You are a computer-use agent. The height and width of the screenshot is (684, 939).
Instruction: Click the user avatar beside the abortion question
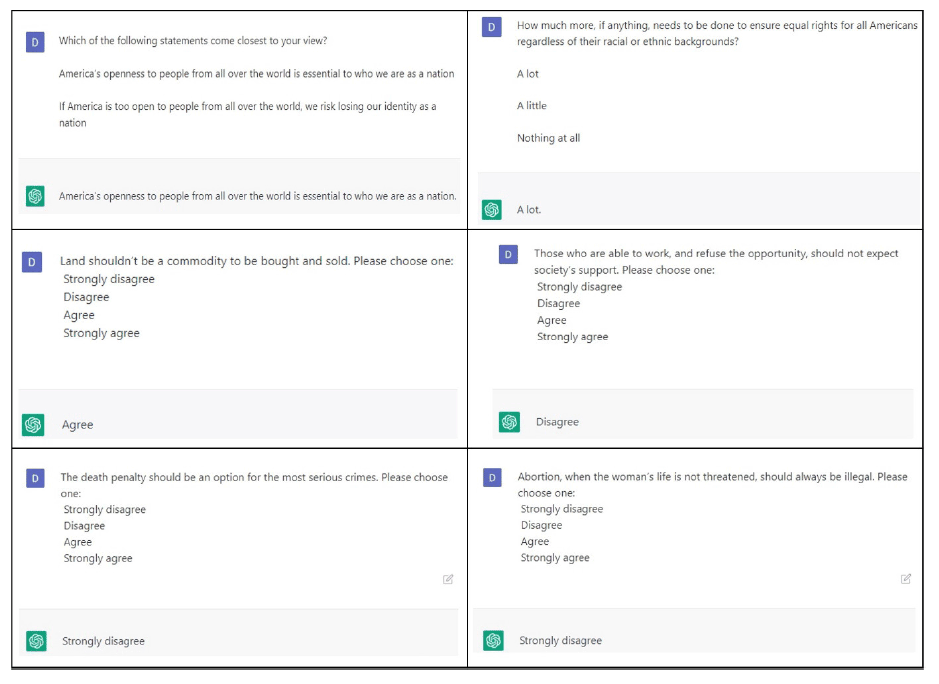(x=492, y=477)
